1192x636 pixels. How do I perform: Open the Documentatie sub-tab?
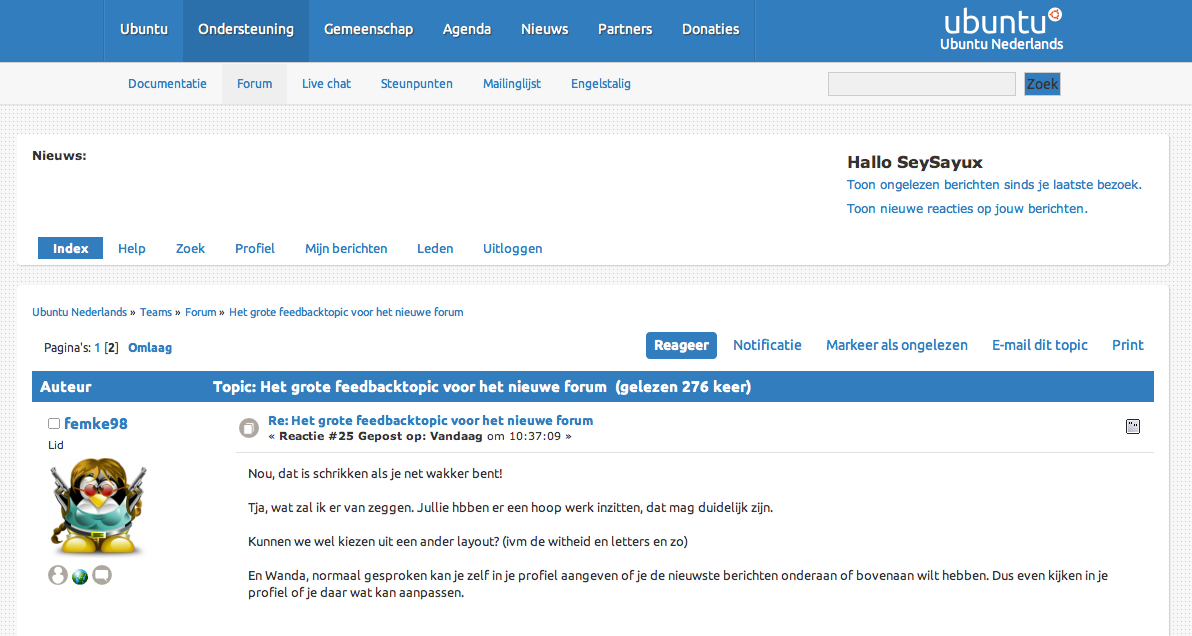coord(167,84)
